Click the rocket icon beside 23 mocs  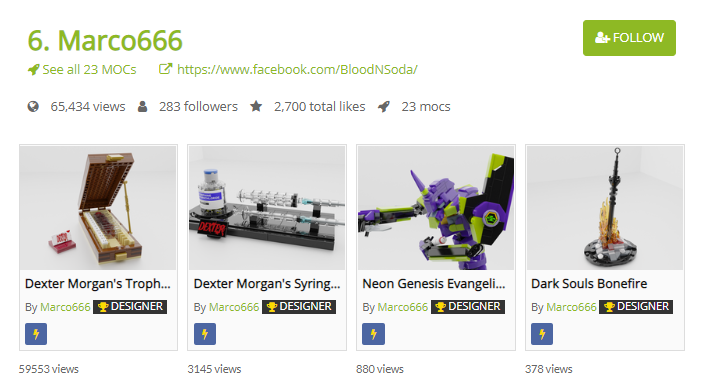pos(384,107)
